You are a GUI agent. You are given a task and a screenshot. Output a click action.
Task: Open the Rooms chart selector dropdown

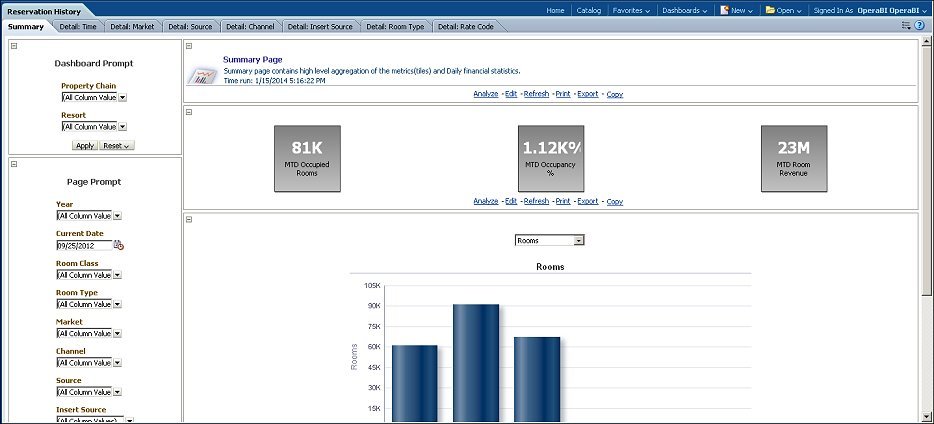click(x=579, y=240)
